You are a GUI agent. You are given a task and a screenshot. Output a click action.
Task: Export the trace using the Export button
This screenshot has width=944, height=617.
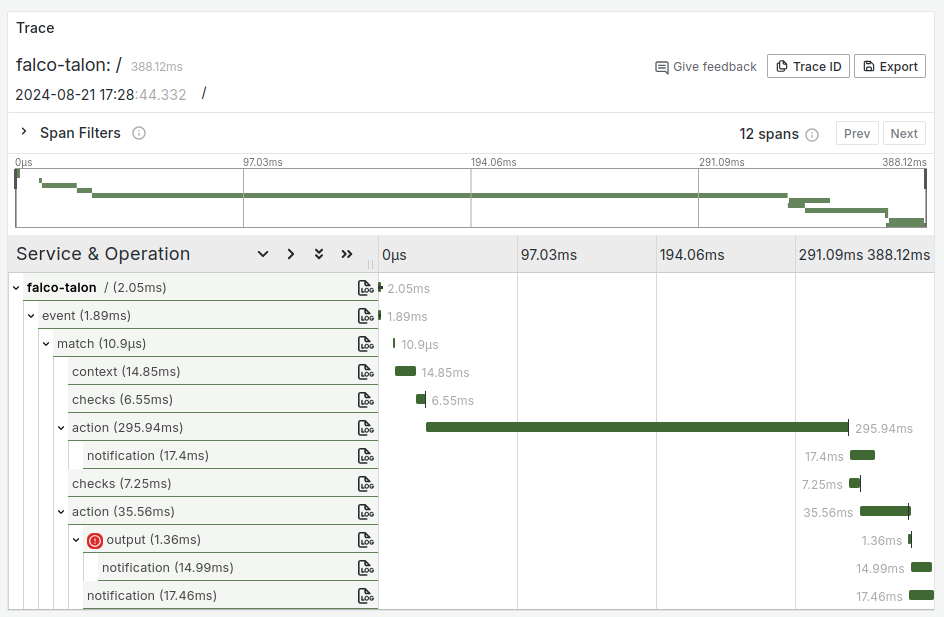[889, 66]
